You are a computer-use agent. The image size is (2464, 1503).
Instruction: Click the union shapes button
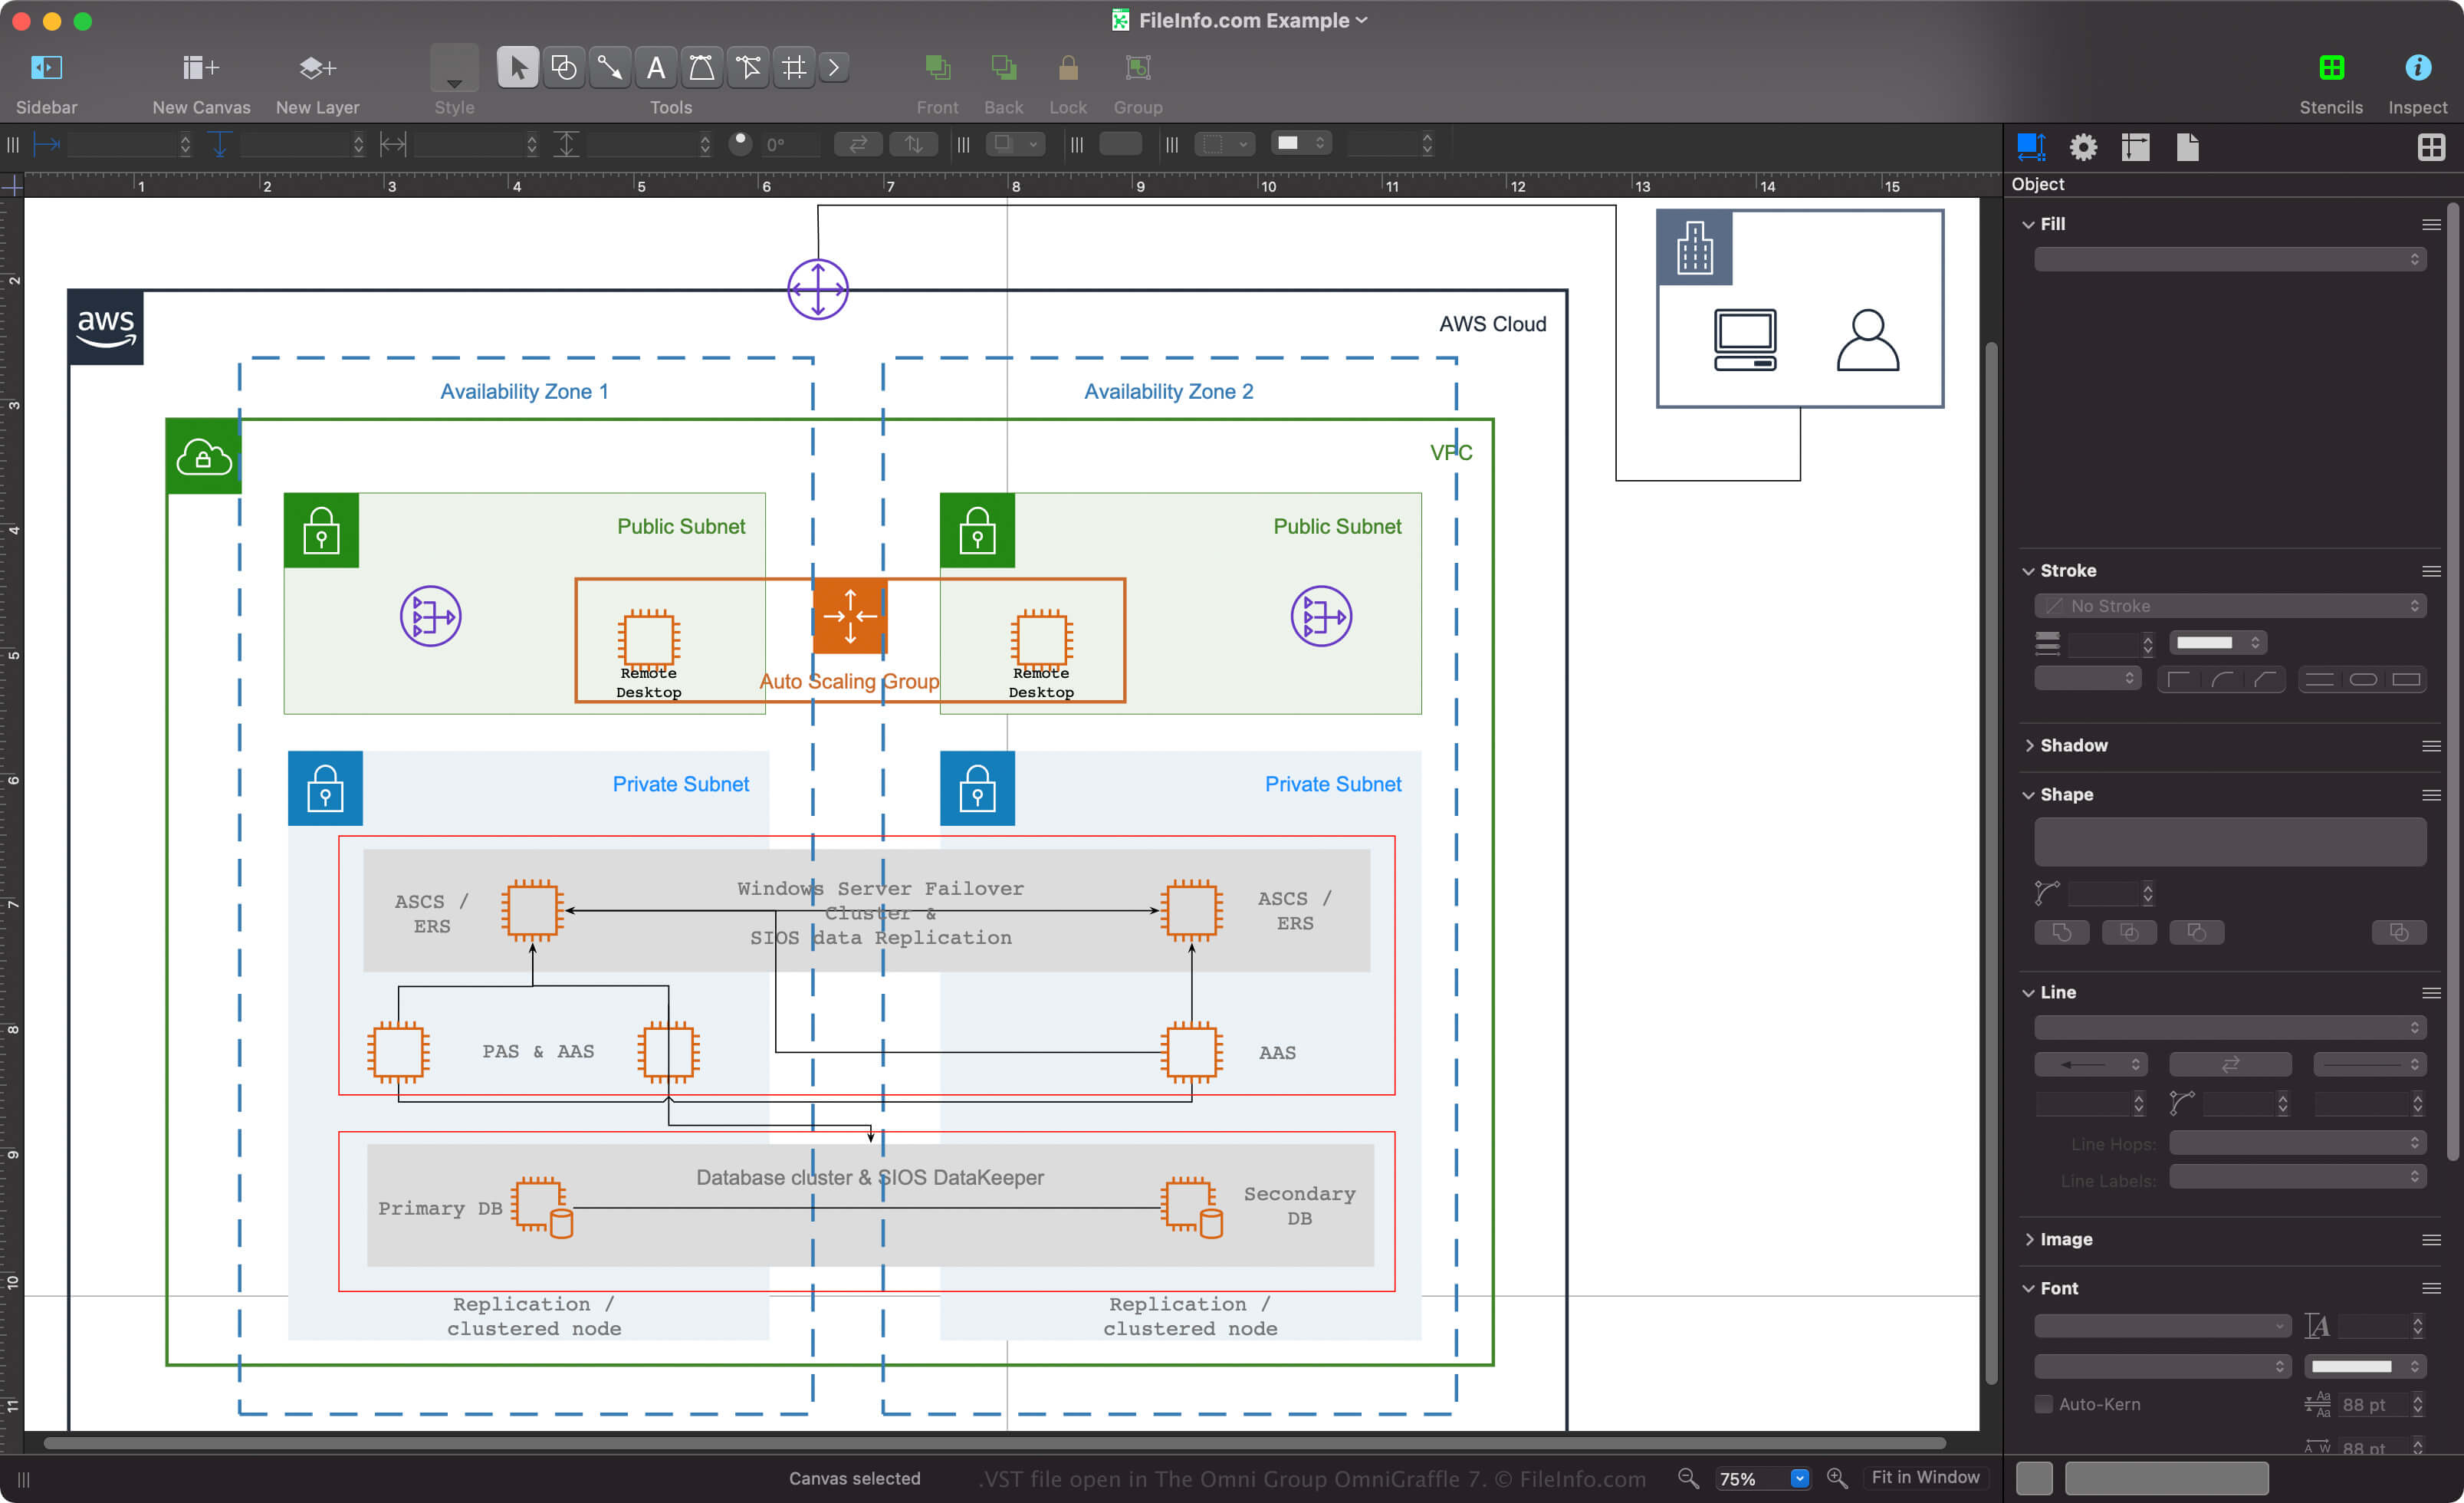click(x=2061, y=933)
